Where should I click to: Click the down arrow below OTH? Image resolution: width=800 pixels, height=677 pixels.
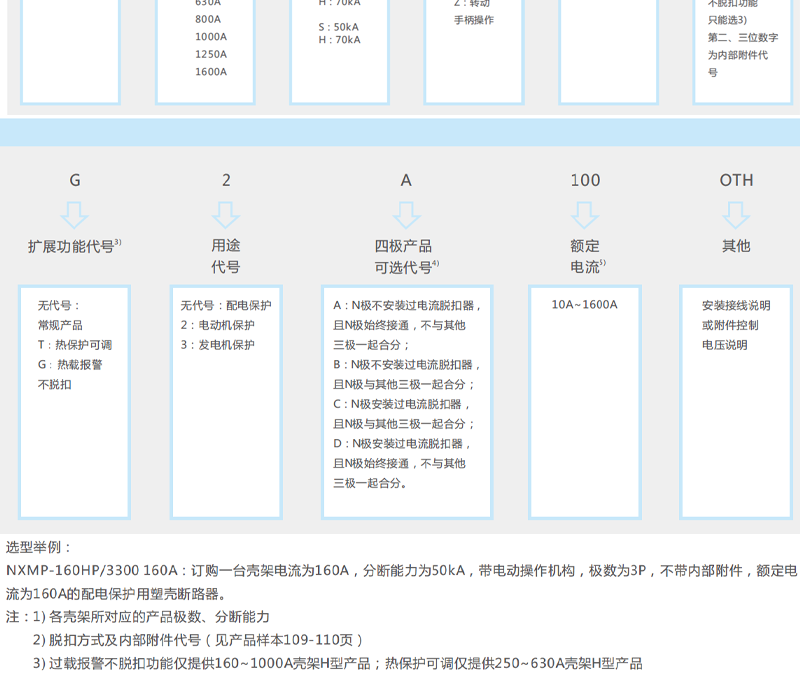pos(736,214)
